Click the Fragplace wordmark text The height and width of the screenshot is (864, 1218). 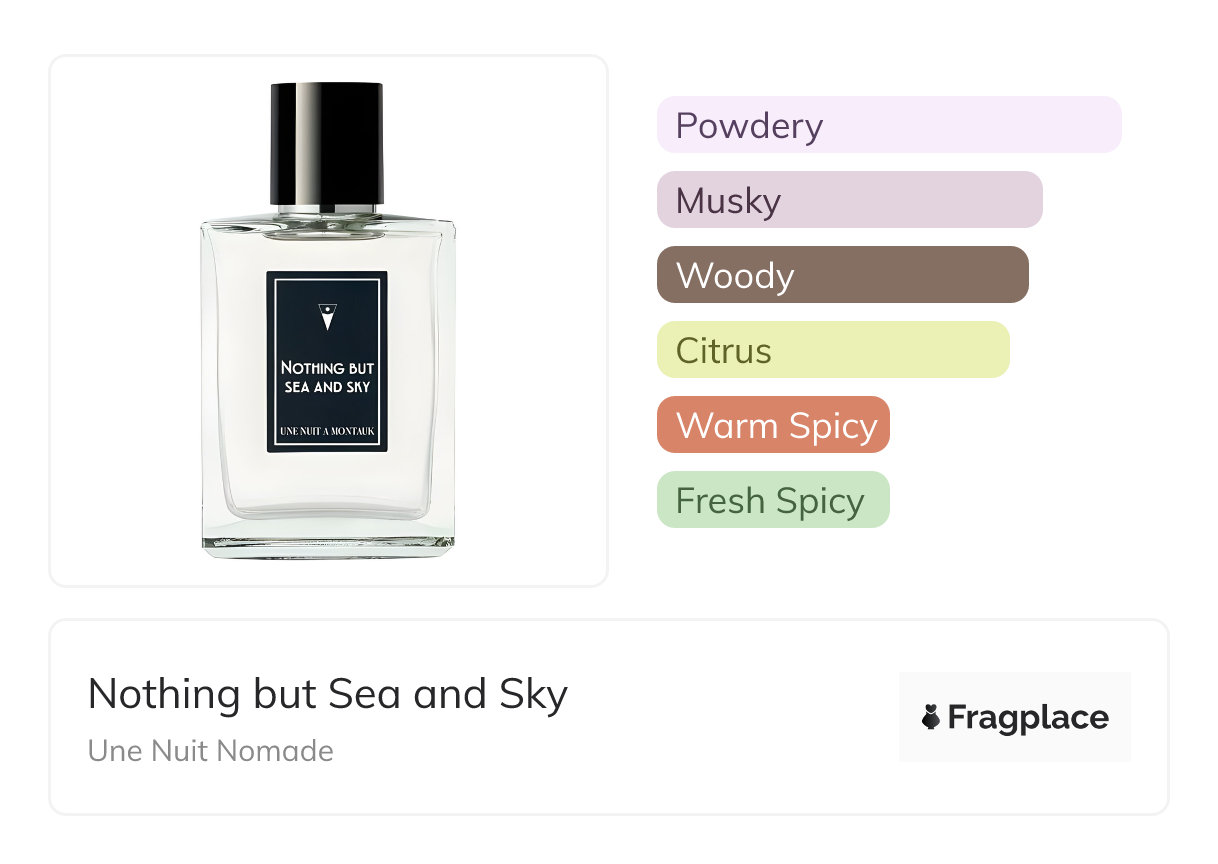point(1028,718)
